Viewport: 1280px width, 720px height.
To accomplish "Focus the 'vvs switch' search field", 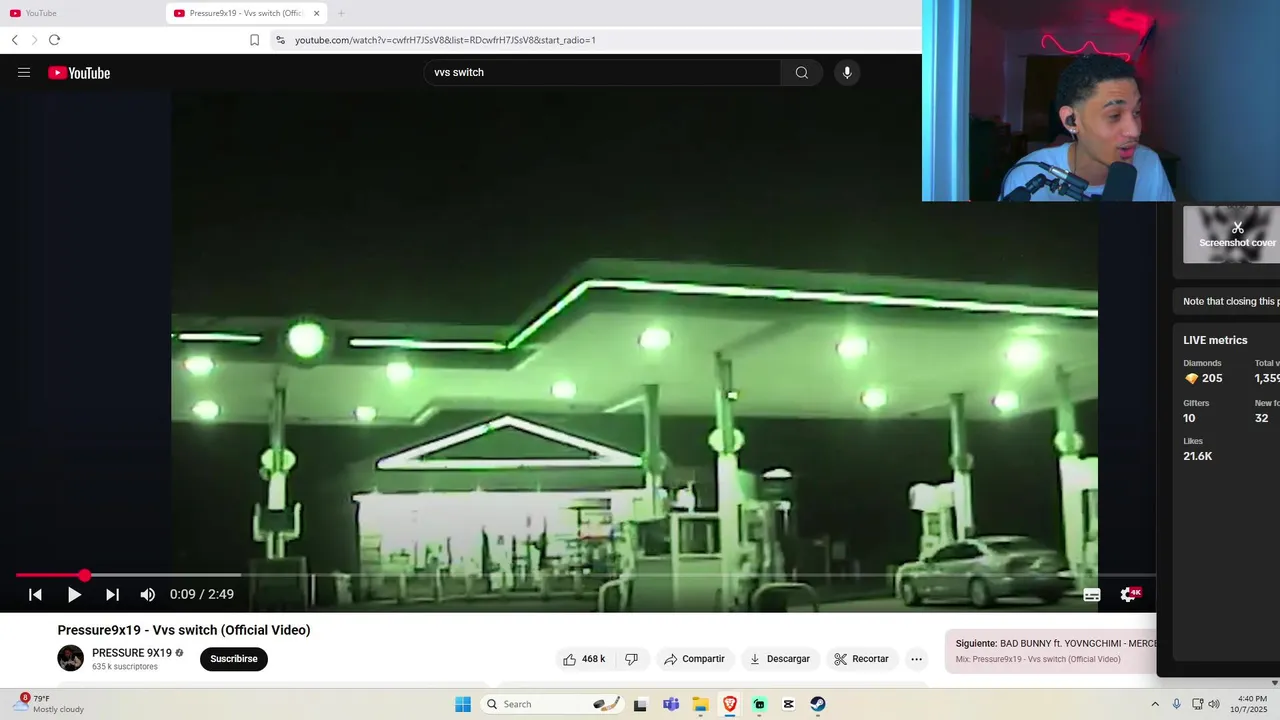I will click(x=602, y=72).
